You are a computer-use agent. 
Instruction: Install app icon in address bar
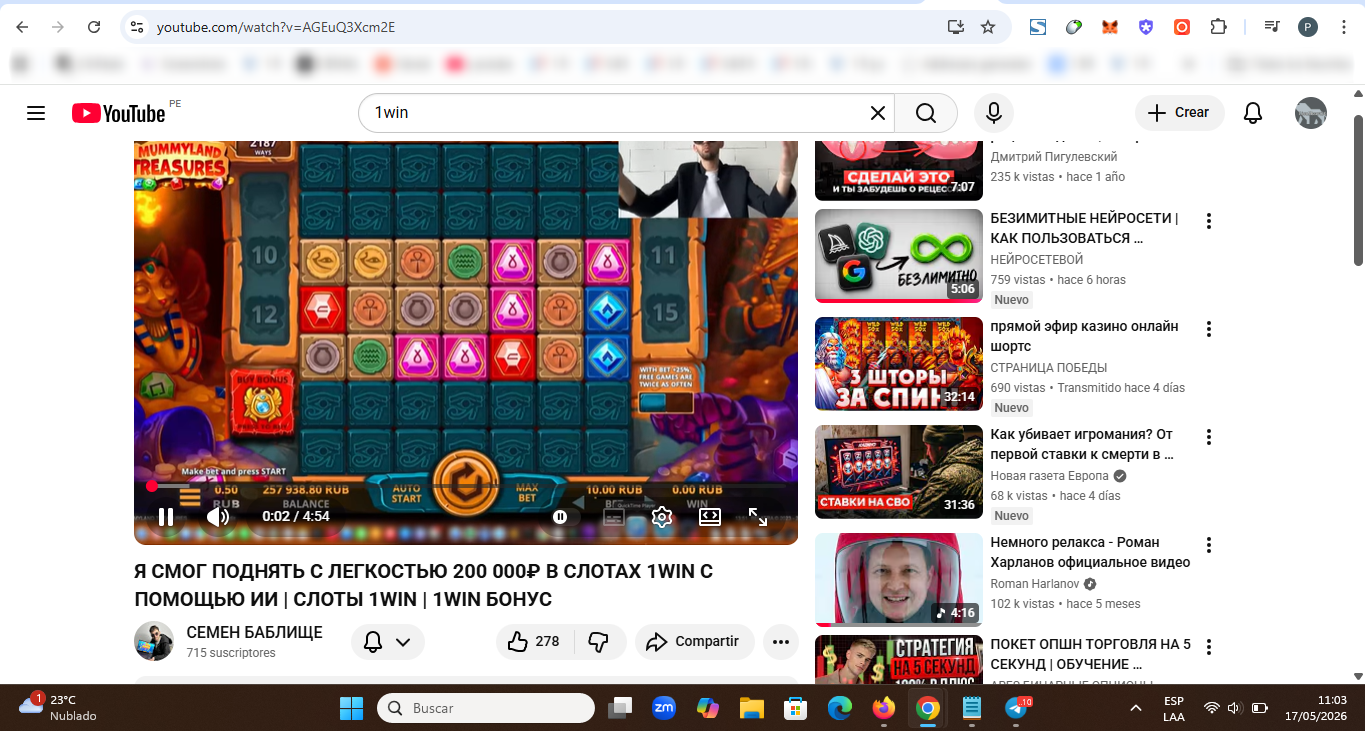956,27
